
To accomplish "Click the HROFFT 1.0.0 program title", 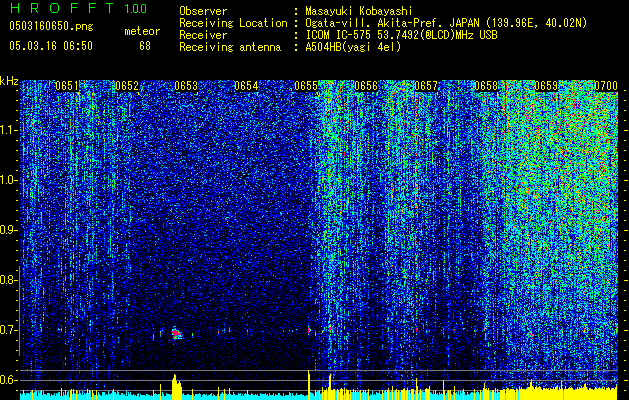I will coord(78,8).
